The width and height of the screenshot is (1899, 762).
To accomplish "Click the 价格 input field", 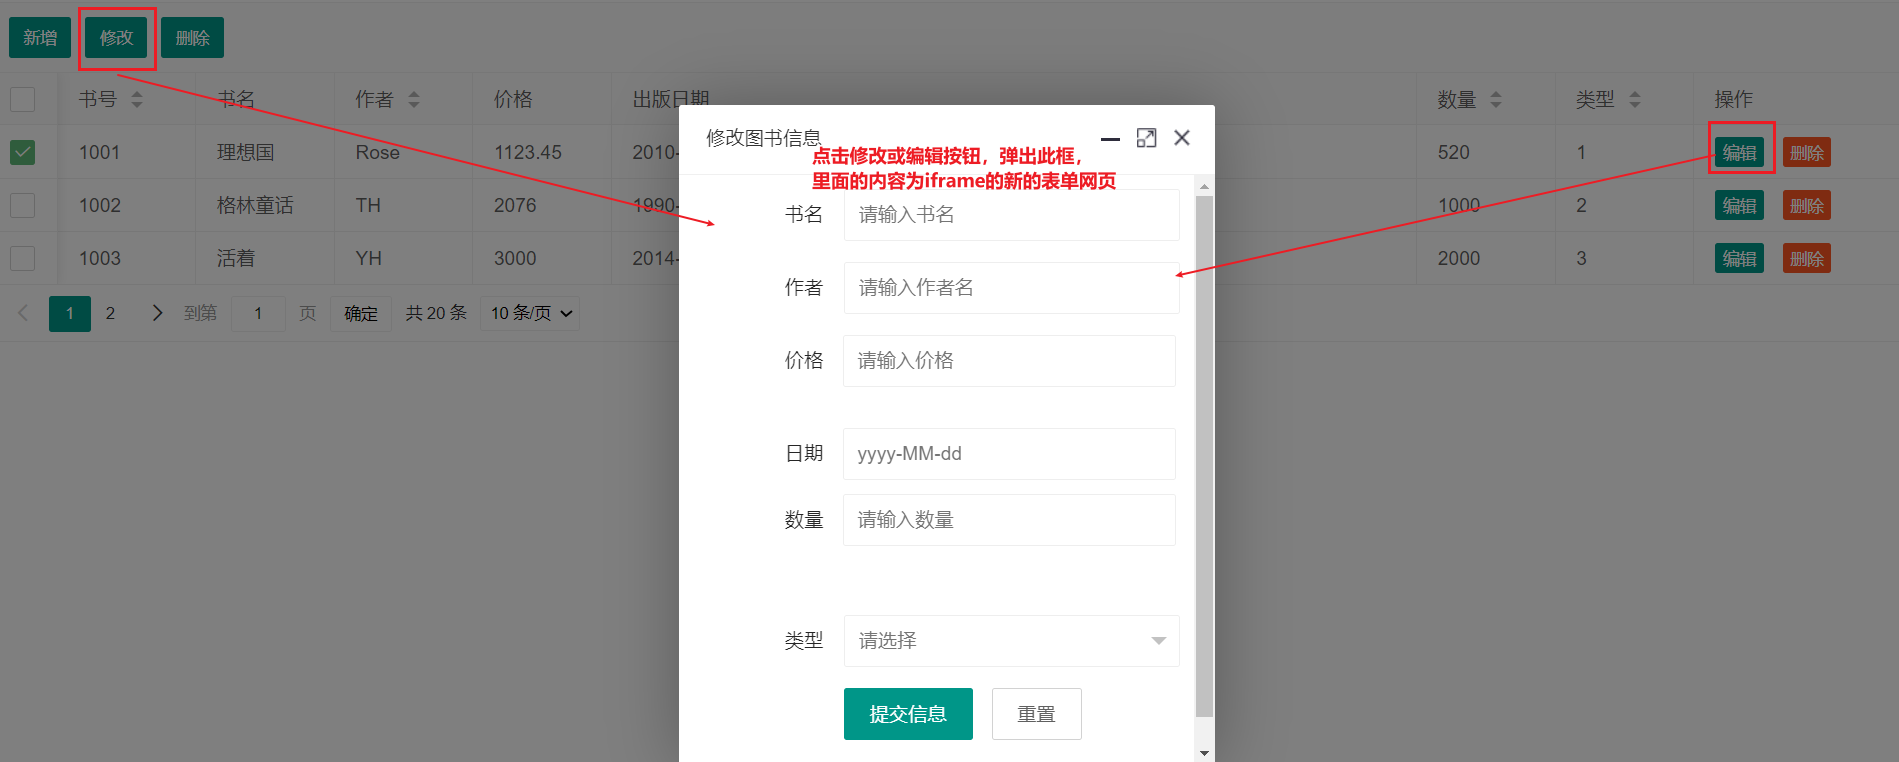I will 1009,361.
